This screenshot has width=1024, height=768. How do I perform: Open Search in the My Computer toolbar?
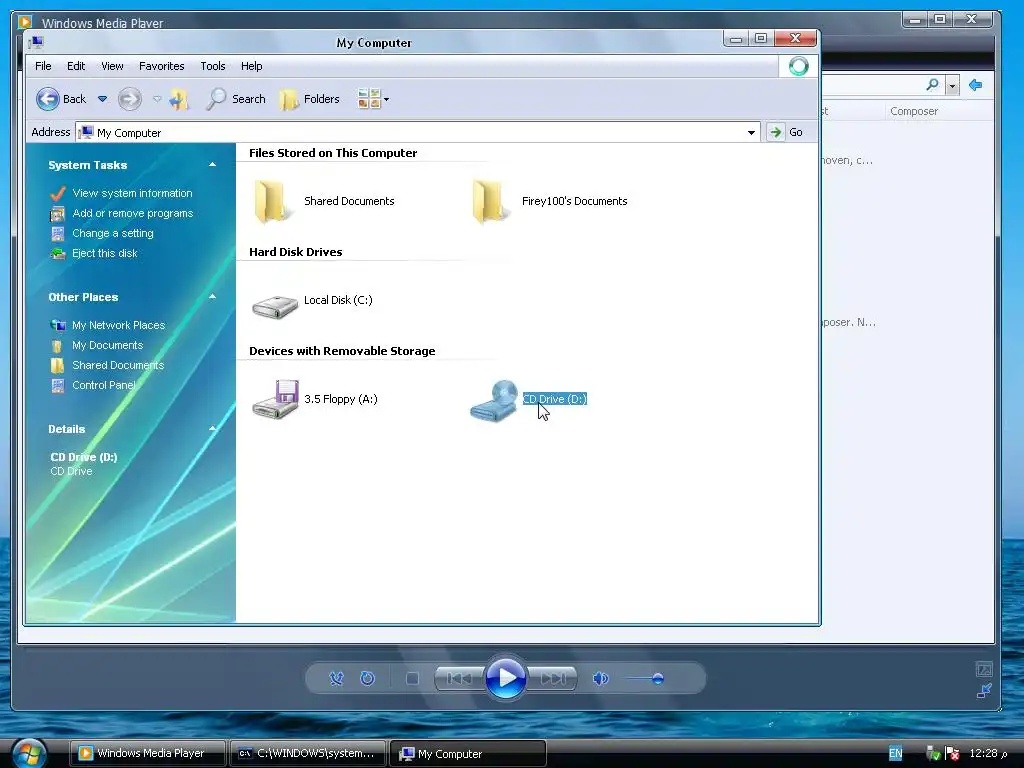(236, 99)
